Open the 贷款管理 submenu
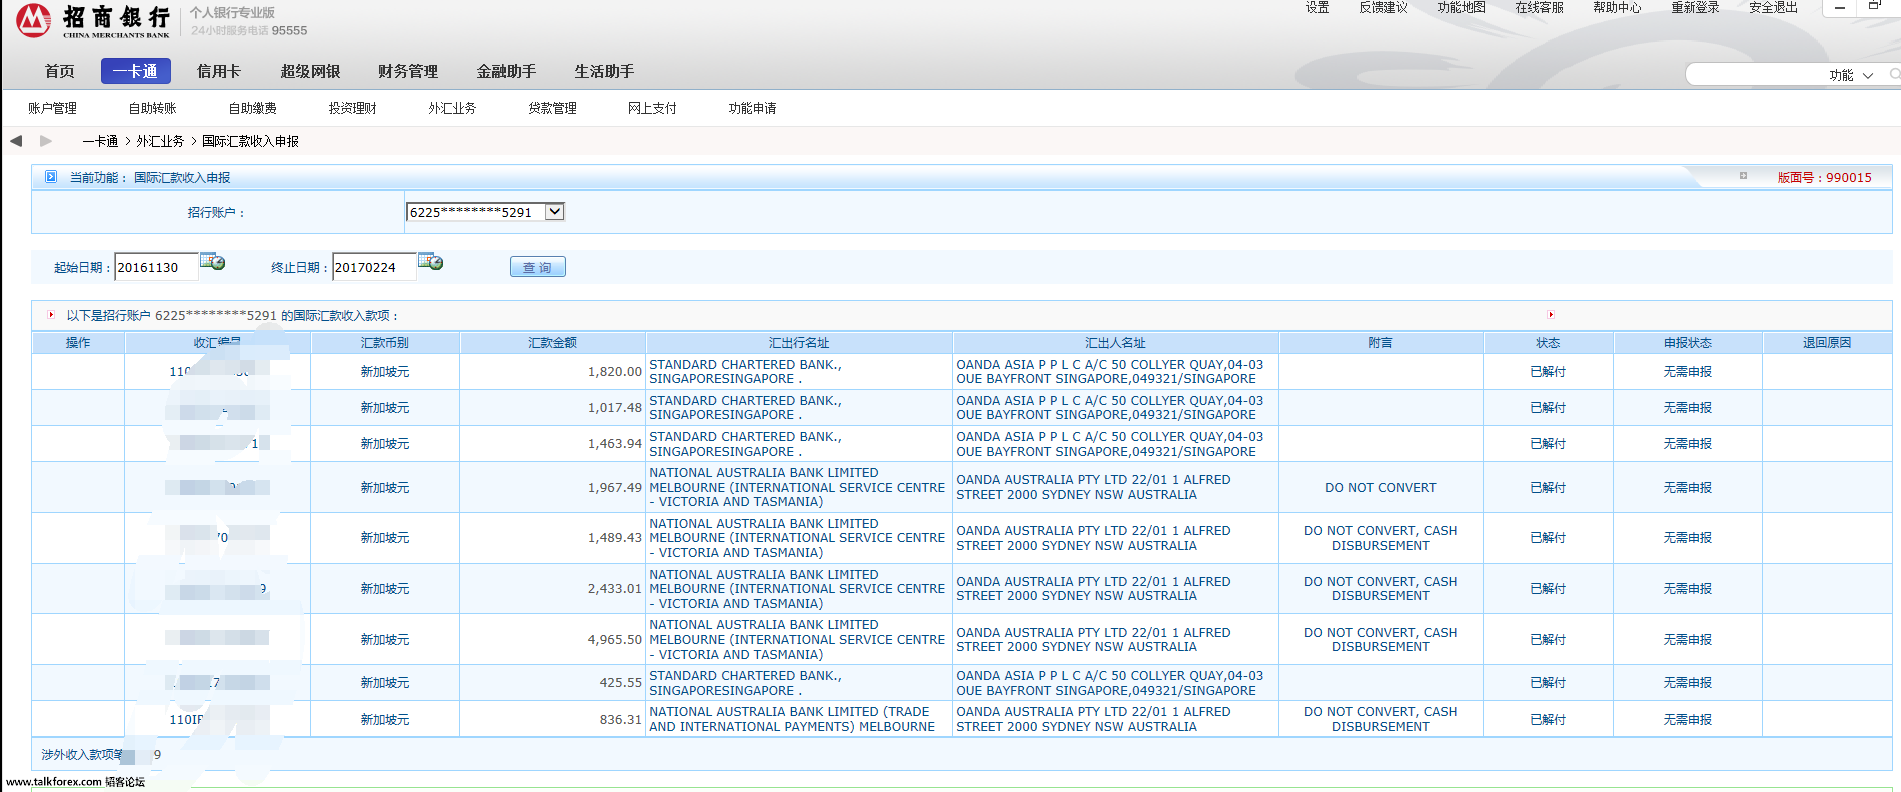The image size is (1901, 792). tap(553, 108)
